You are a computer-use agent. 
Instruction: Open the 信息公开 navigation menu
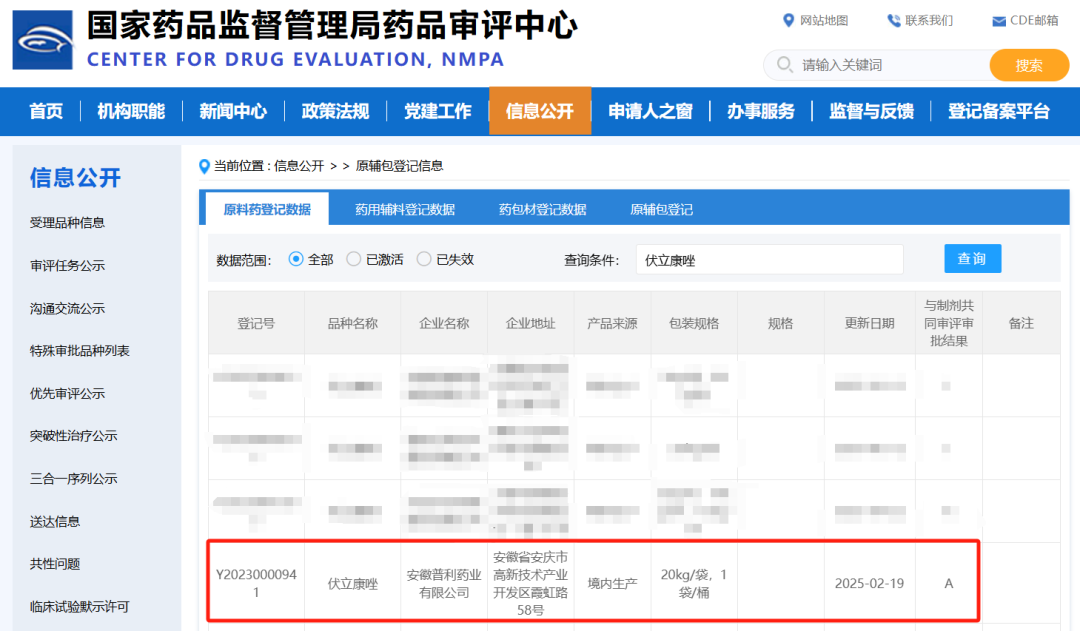(539, 111)
